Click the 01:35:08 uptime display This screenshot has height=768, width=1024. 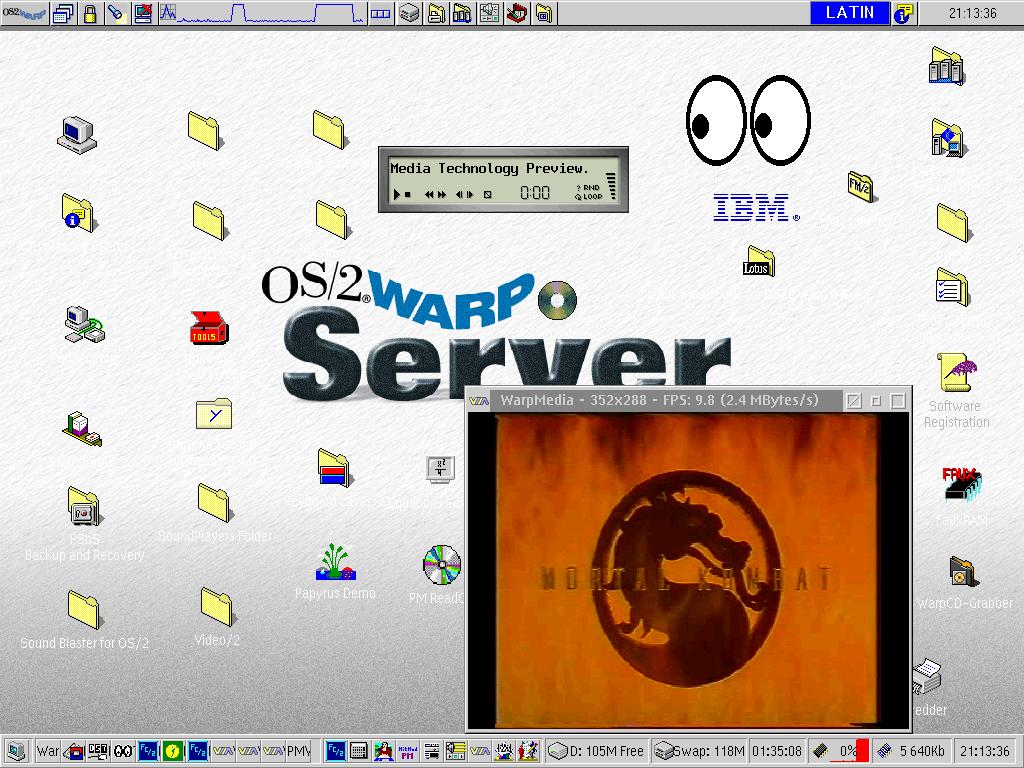[x=776, y=751]
